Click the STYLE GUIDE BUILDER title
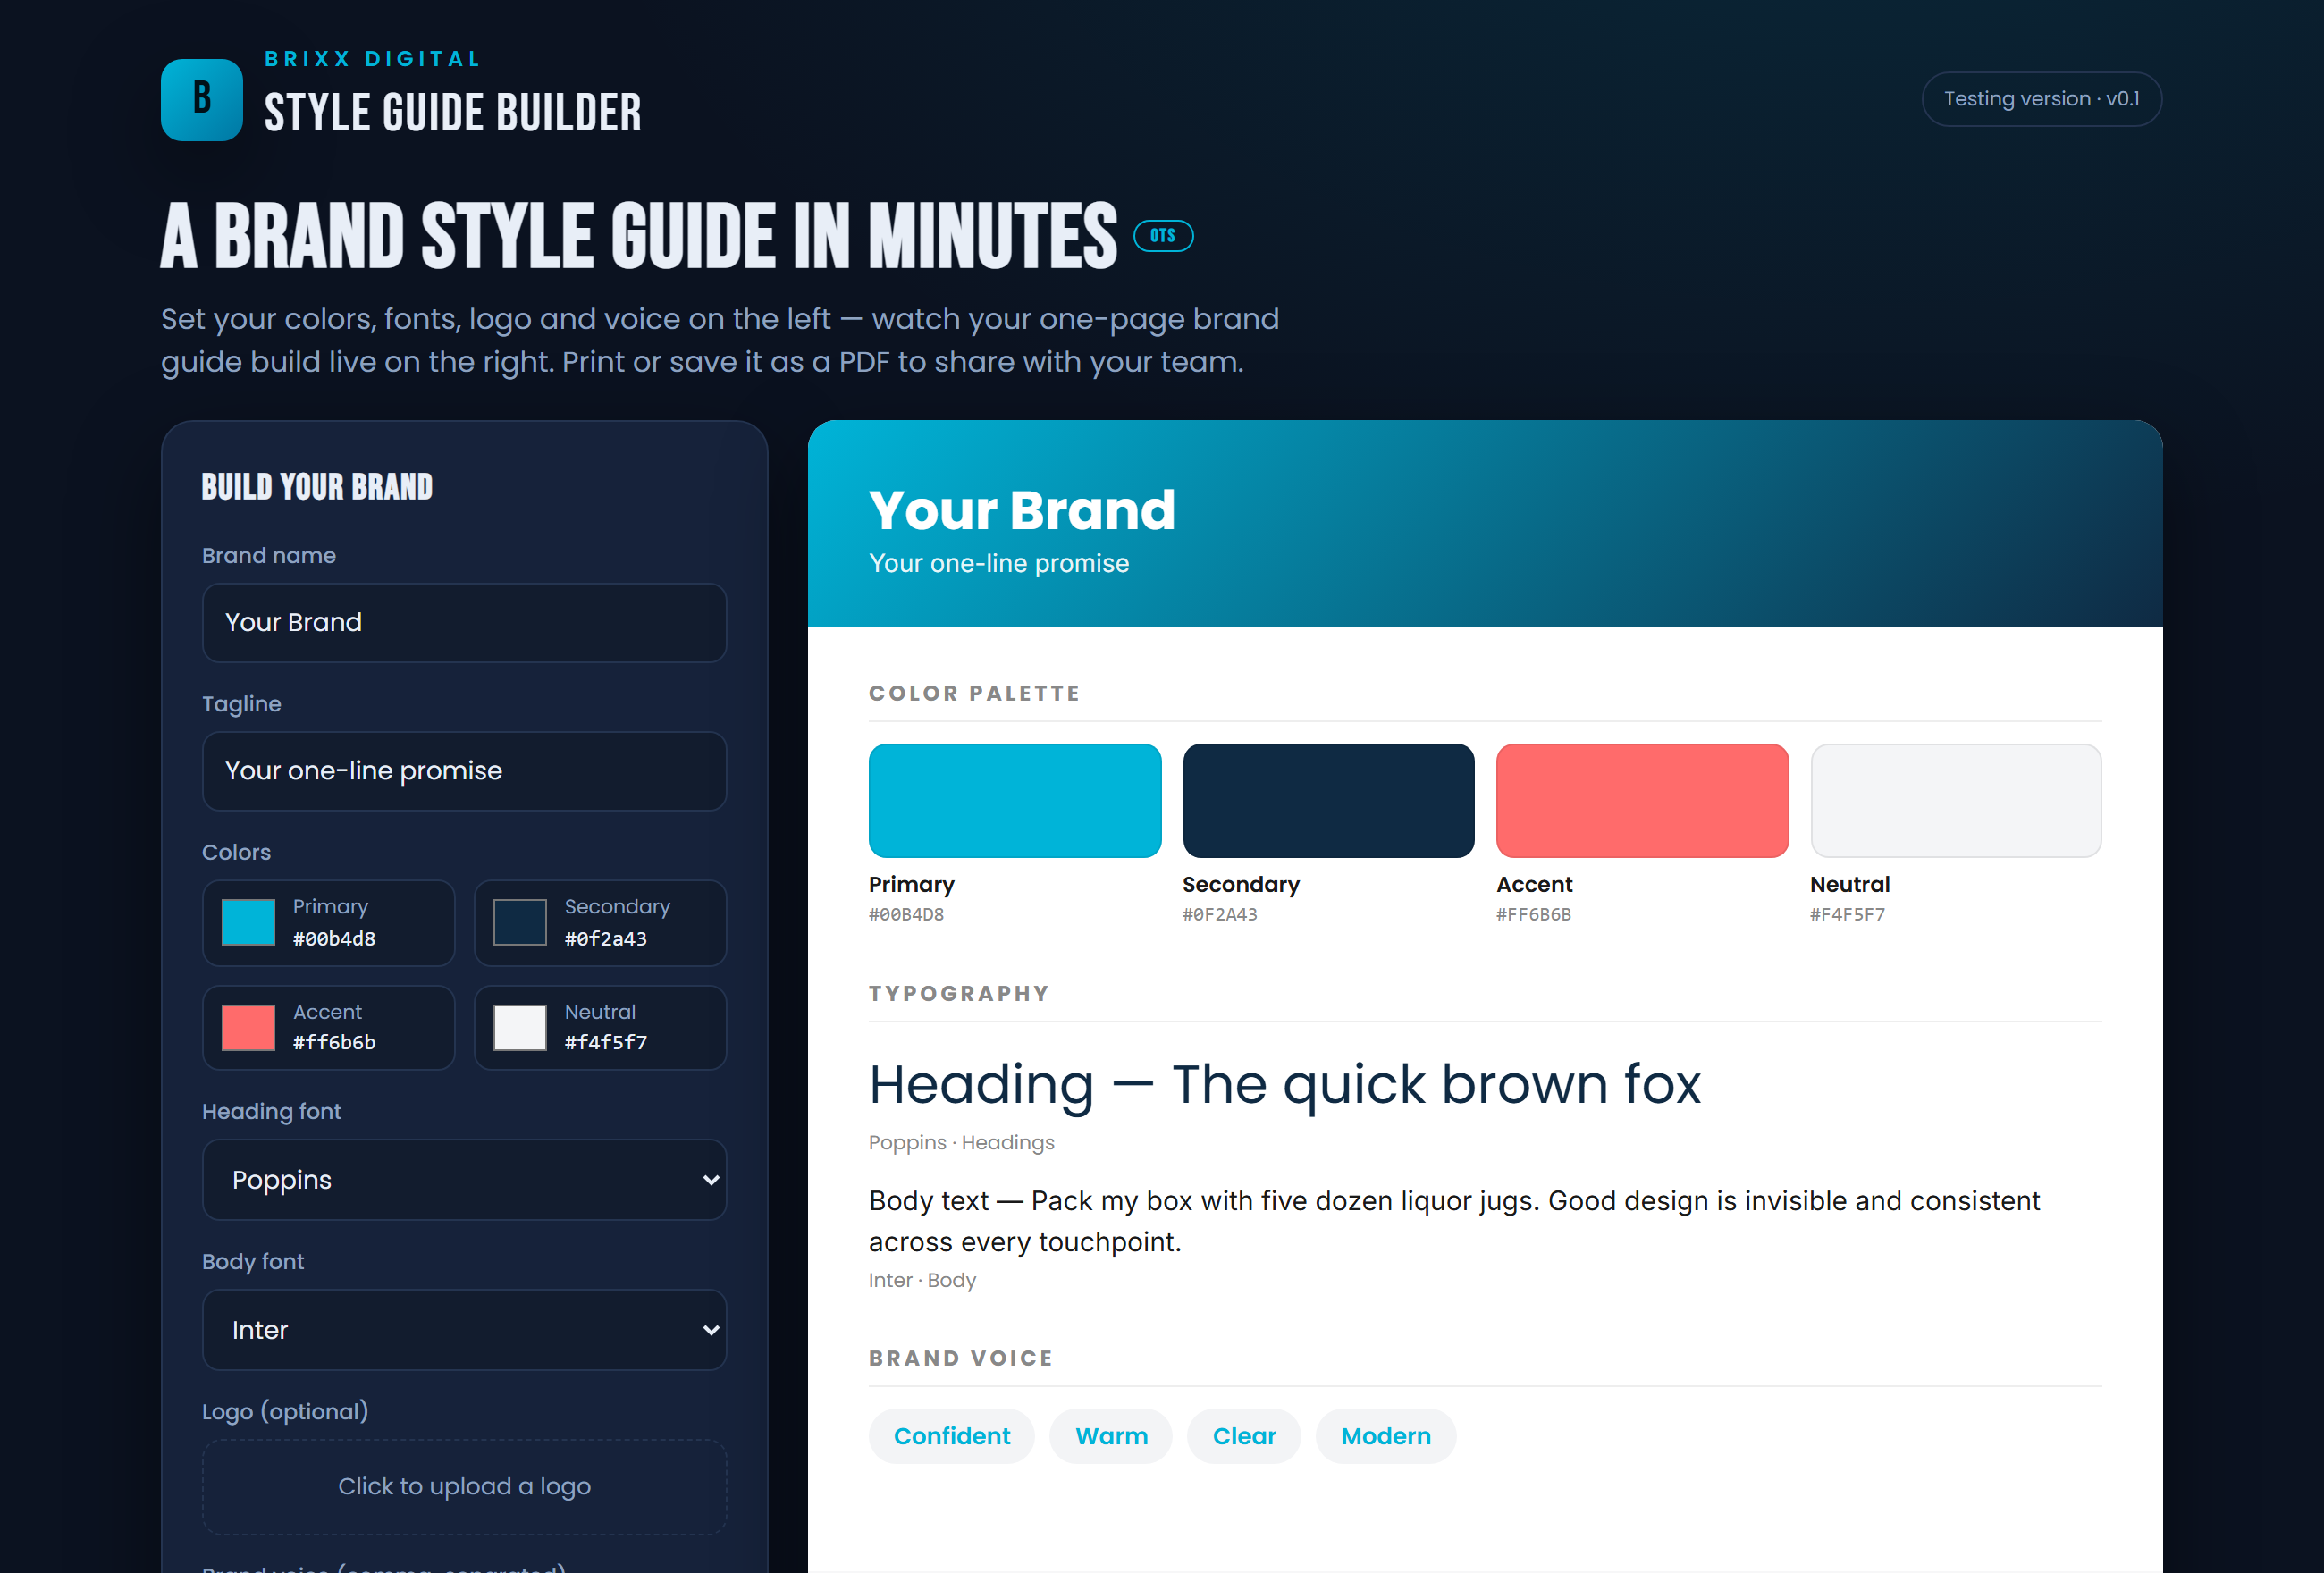 click(x=452, y=112)
